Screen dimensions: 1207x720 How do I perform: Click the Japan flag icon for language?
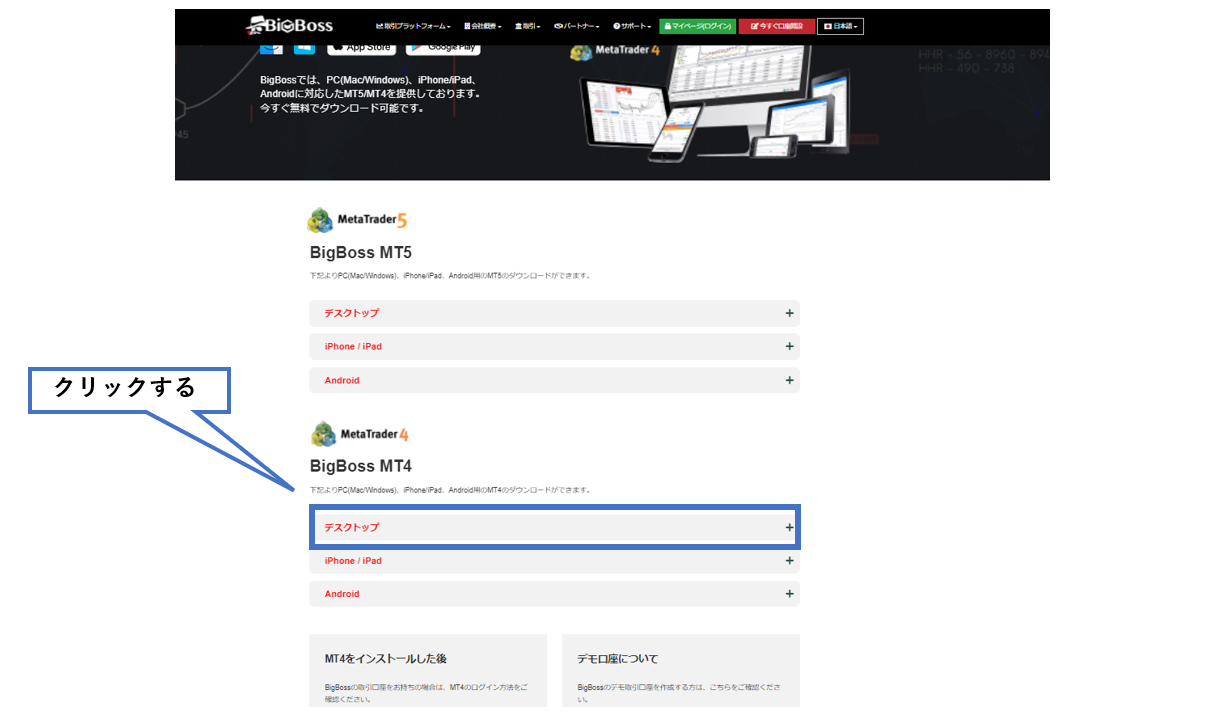point(827,26)
